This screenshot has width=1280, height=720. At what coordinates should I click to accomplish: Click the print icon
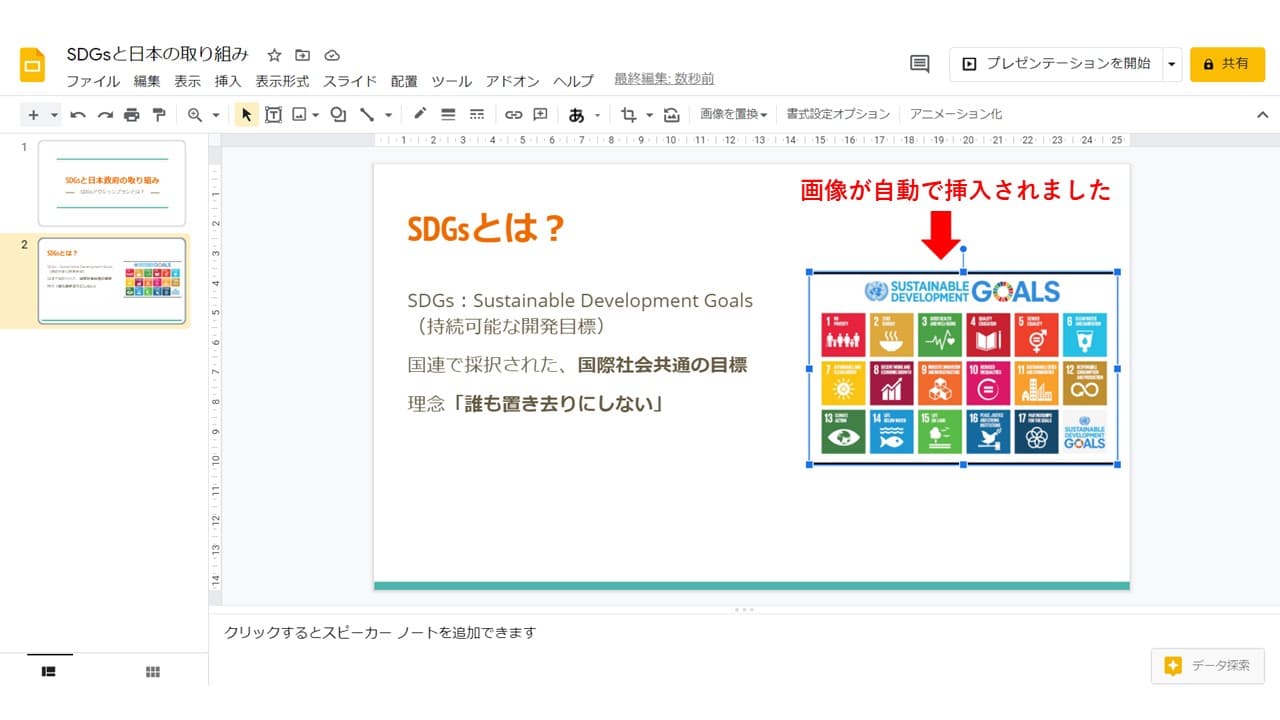pos(131,115)
